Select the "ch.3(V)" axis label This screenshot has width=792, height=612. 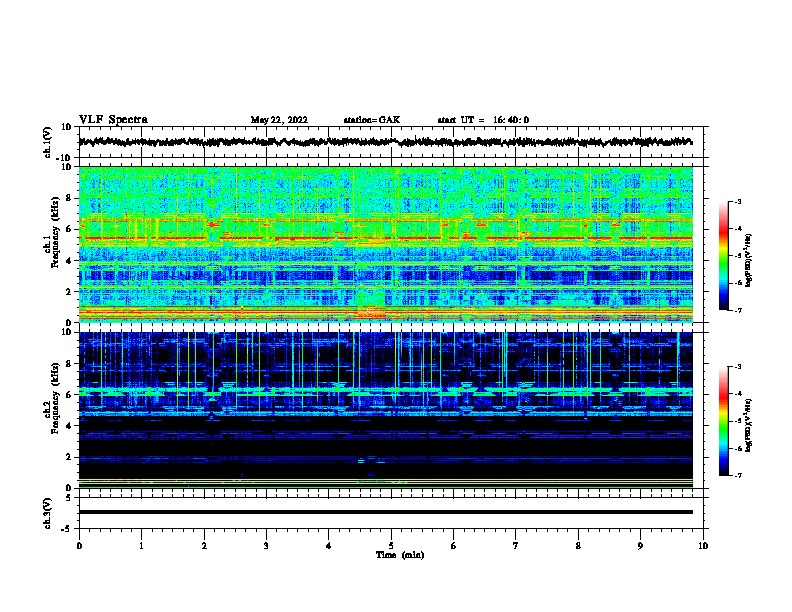click(48, 513)
